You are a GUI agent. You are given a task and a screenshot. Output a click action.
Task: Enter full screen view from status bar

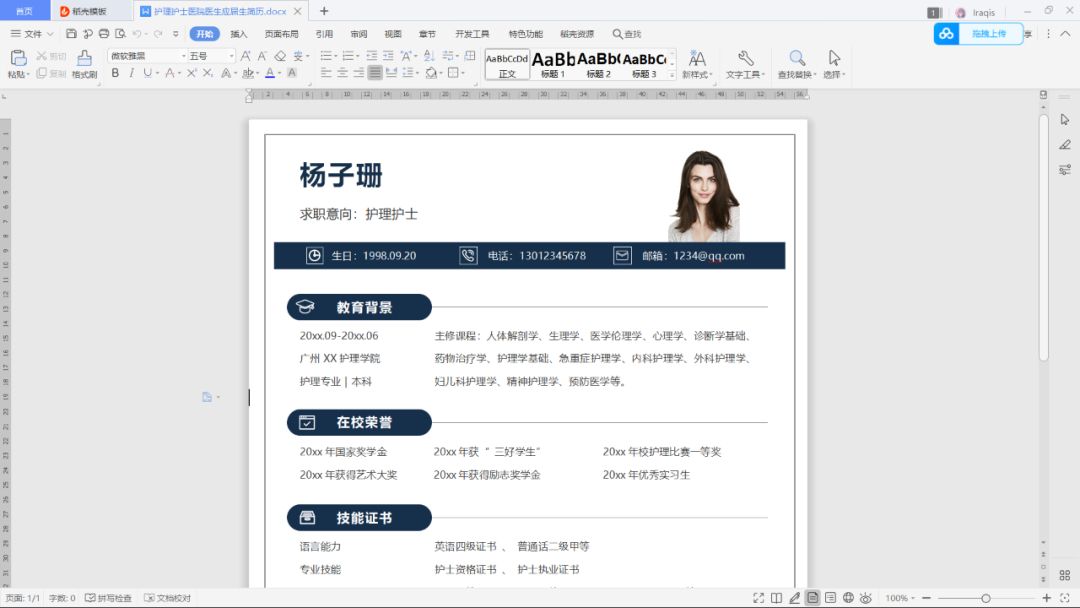[758, 598]
